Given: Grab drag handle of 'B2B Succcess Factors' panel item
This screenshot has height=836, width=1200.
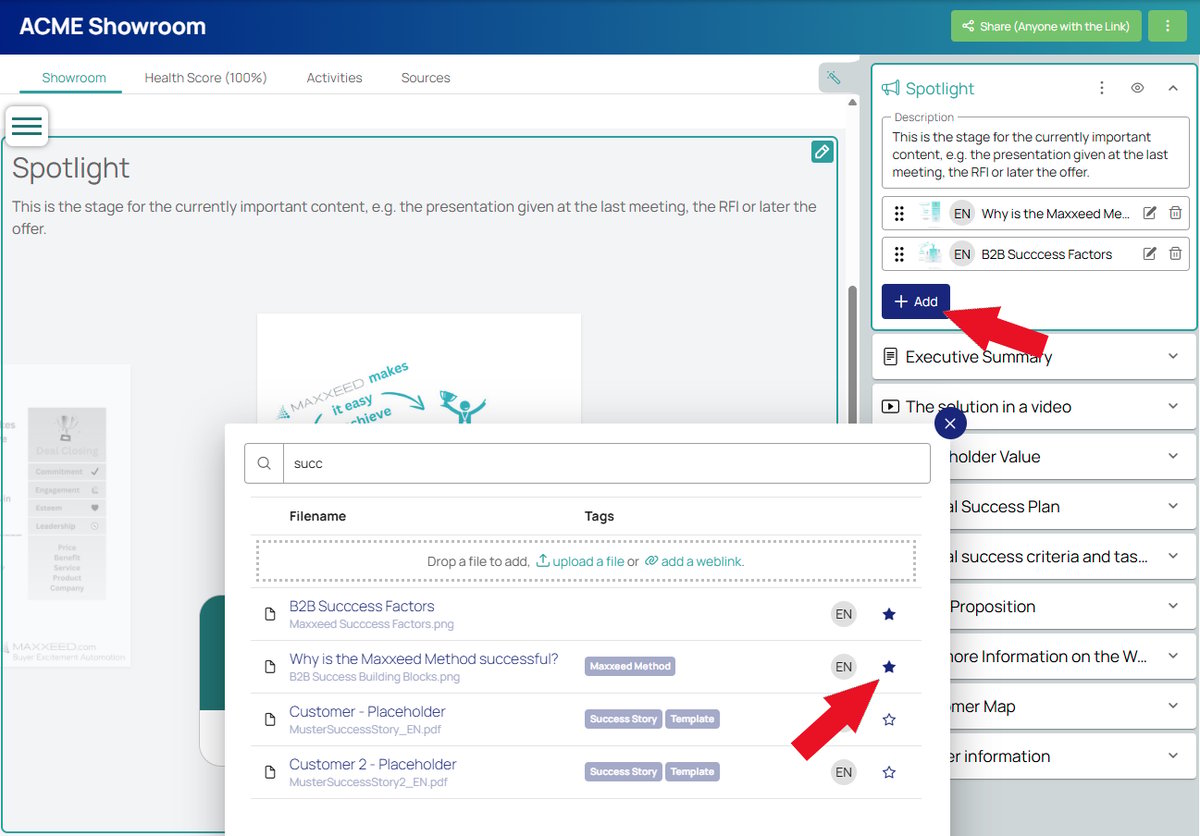Looking at the screenshot, I should pos(899,254).
